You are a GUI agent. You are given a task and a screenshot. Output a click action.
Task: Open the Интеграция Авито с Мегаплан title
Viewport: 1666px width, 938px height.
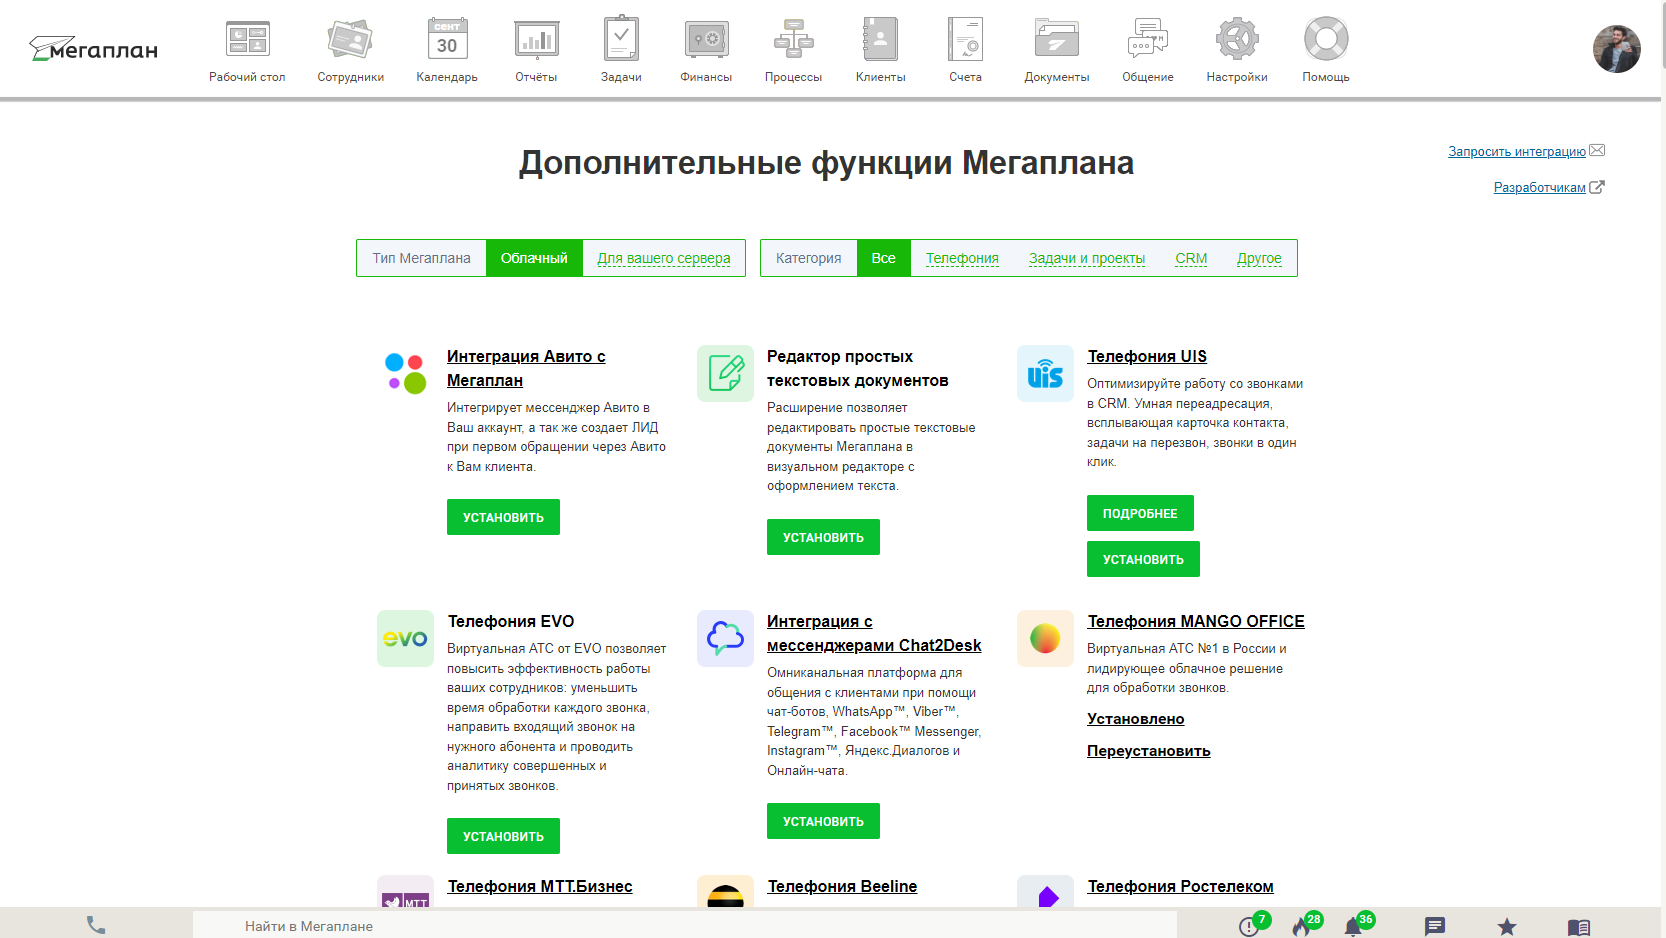pyautogui.click(x=526, y=368)
